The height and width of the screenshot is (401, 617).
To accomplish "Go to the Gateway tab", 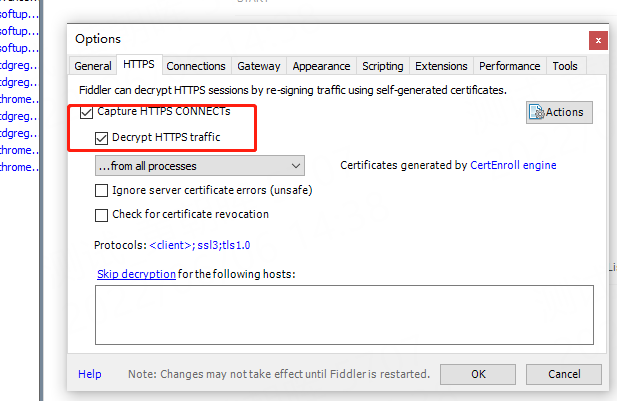I will [259, 66].
